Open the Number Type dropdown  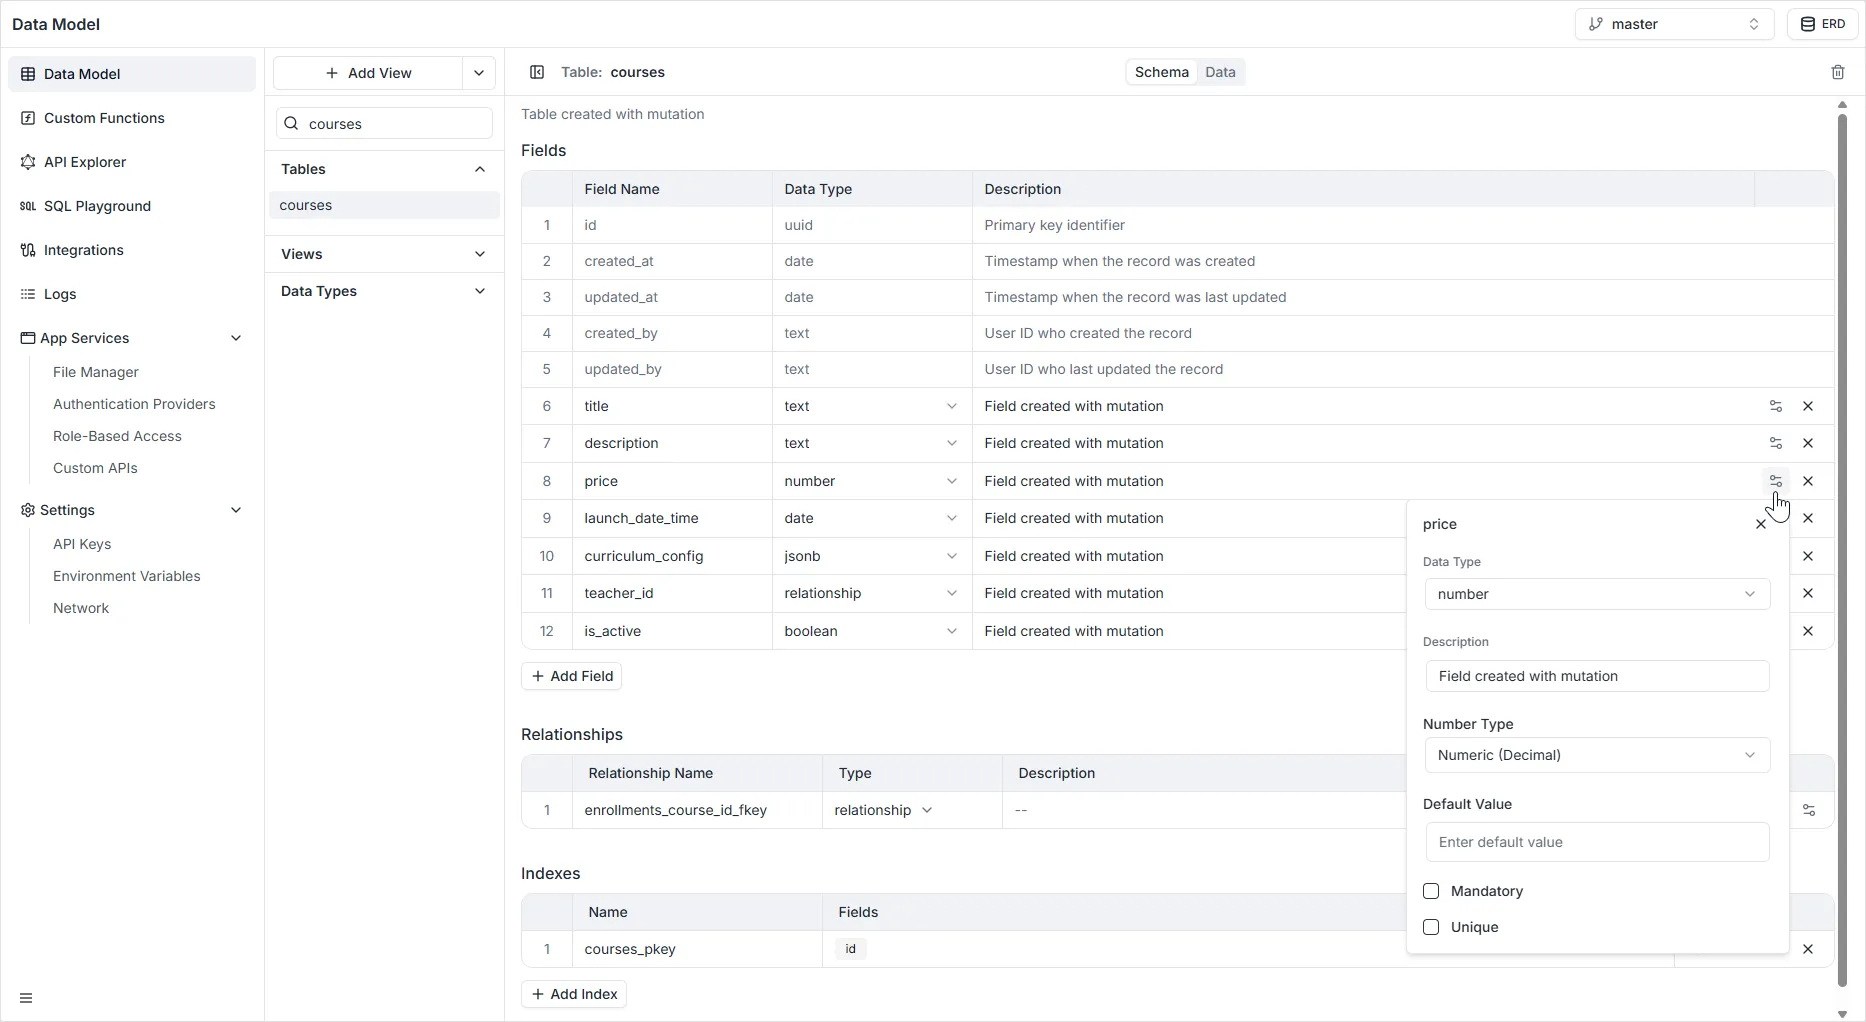1596,755
